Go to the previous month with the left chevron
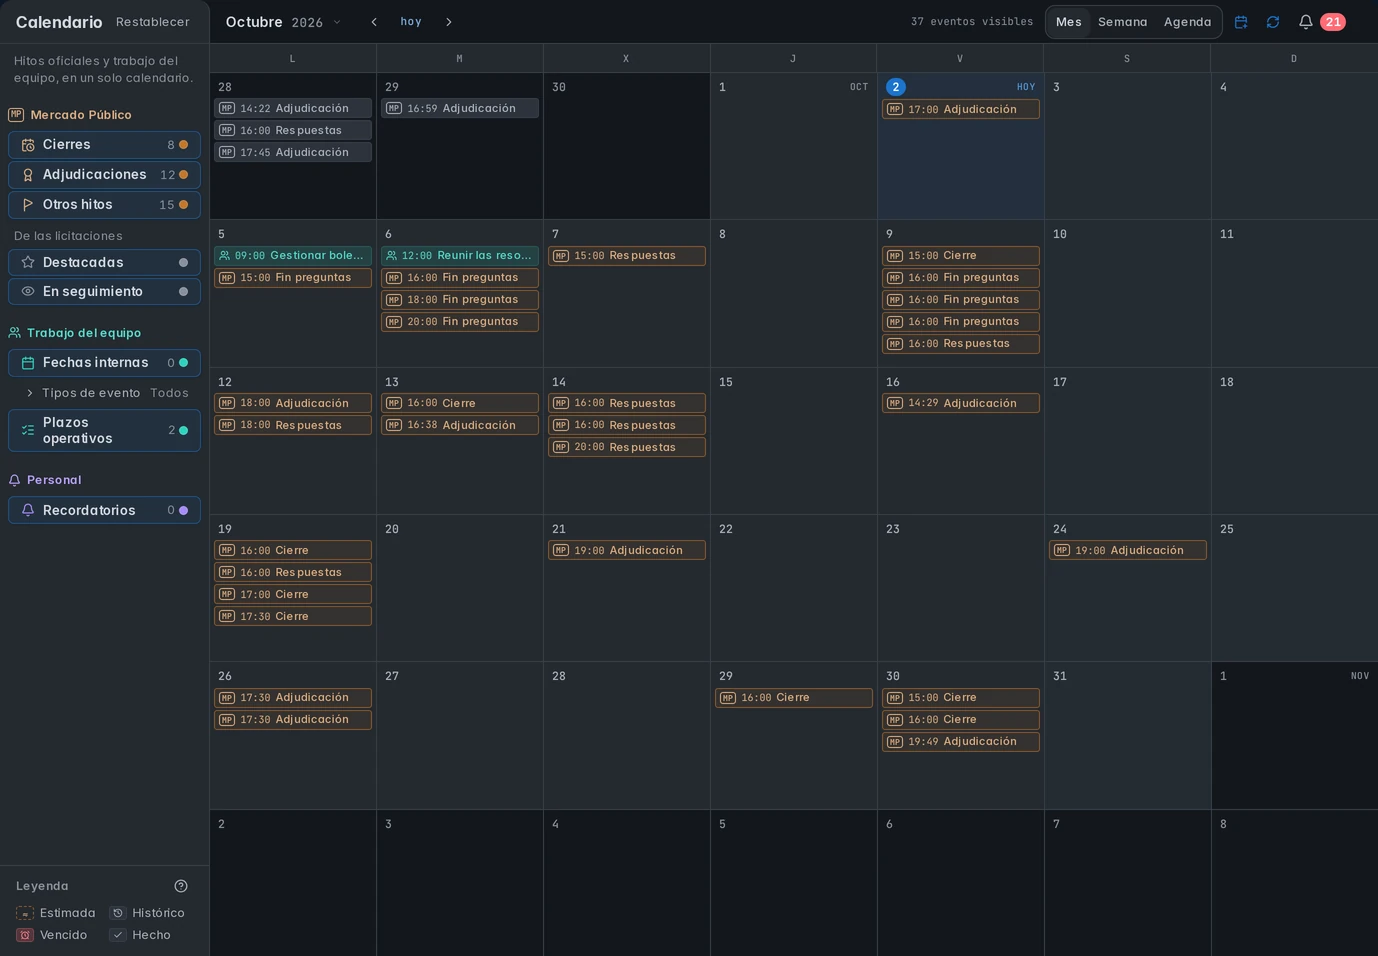This screenshot has height=956, width=1378. [374, 22]
